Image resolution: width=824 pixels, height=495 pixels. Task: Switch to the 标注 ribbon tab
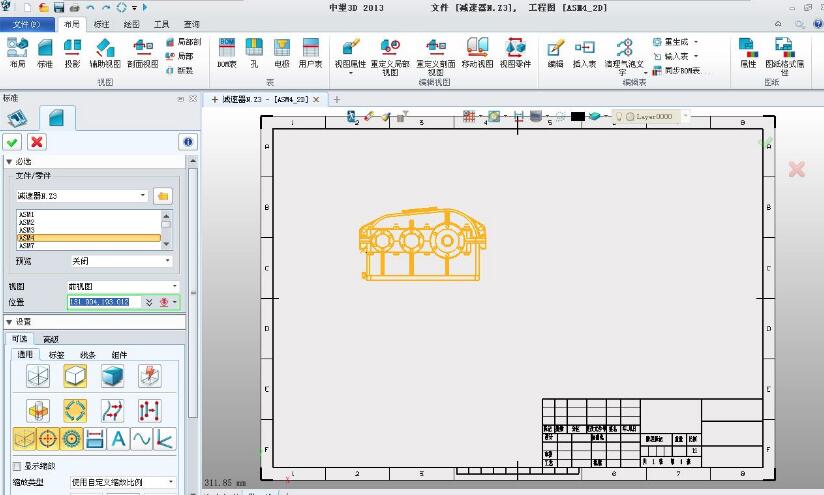click(x=101, y=24)
